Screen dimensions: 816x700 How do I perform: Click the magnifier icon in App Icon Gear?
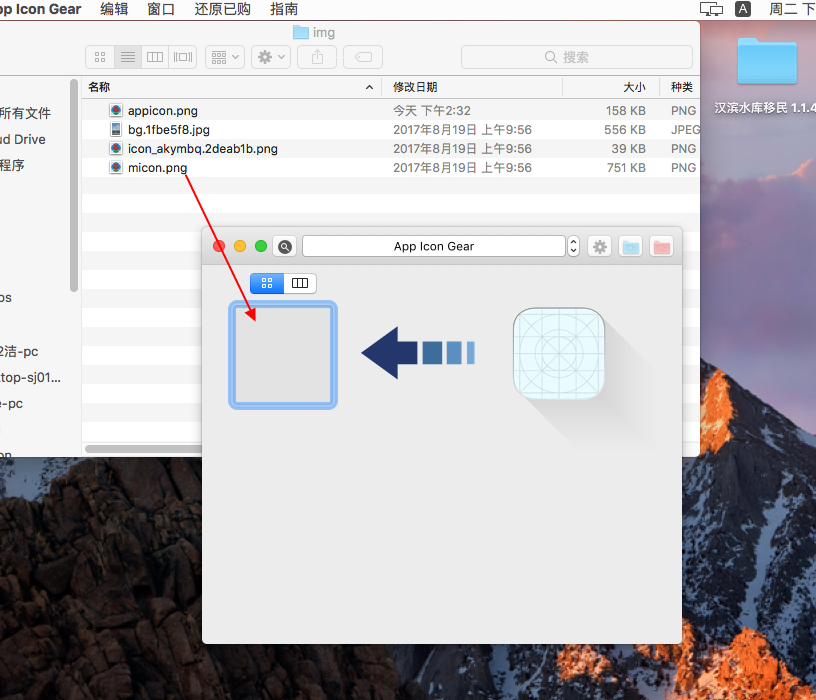click(x=285, y=247)
